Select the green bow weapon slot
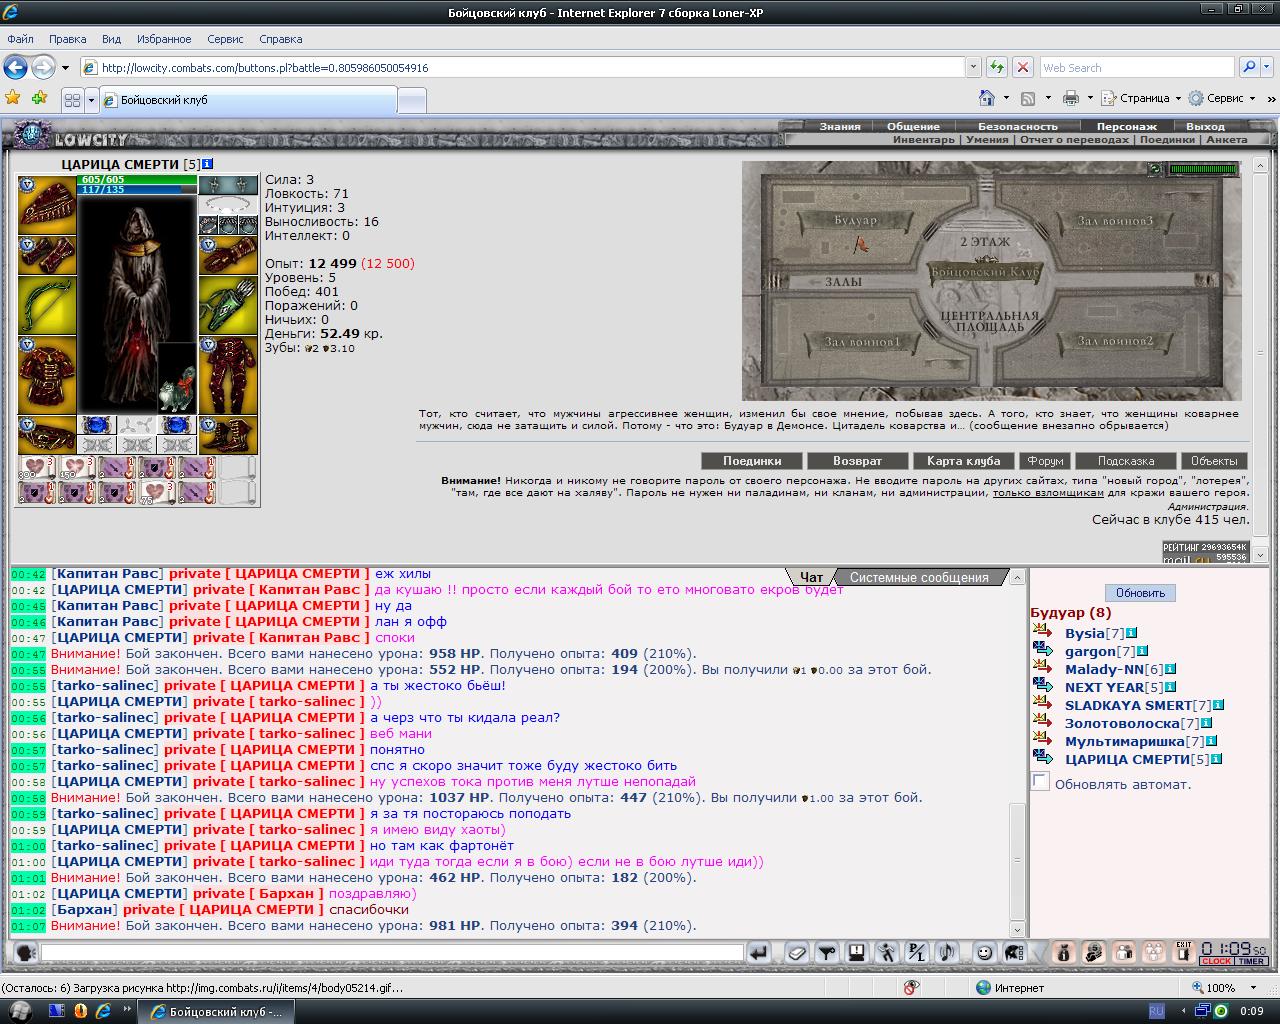 pos(46,305)
